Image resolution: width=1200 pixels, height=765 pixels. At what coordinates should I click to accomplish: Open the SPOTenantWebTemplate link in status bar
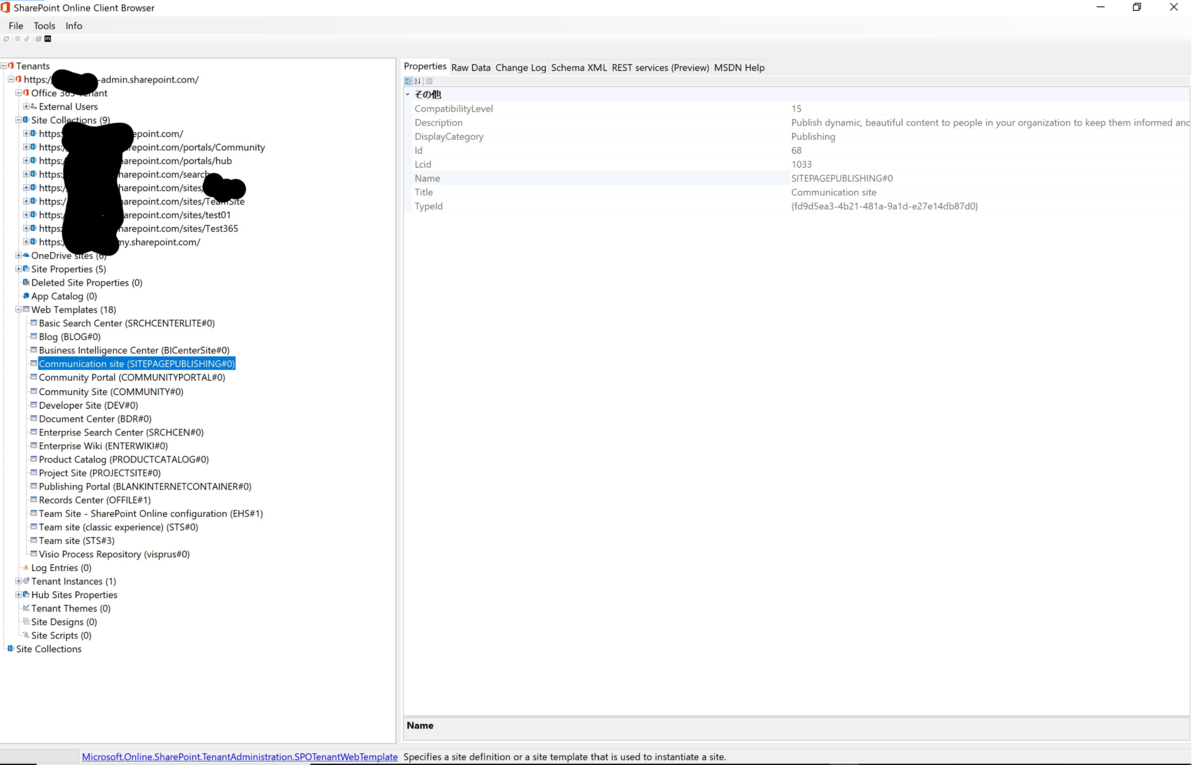(239, 757)
